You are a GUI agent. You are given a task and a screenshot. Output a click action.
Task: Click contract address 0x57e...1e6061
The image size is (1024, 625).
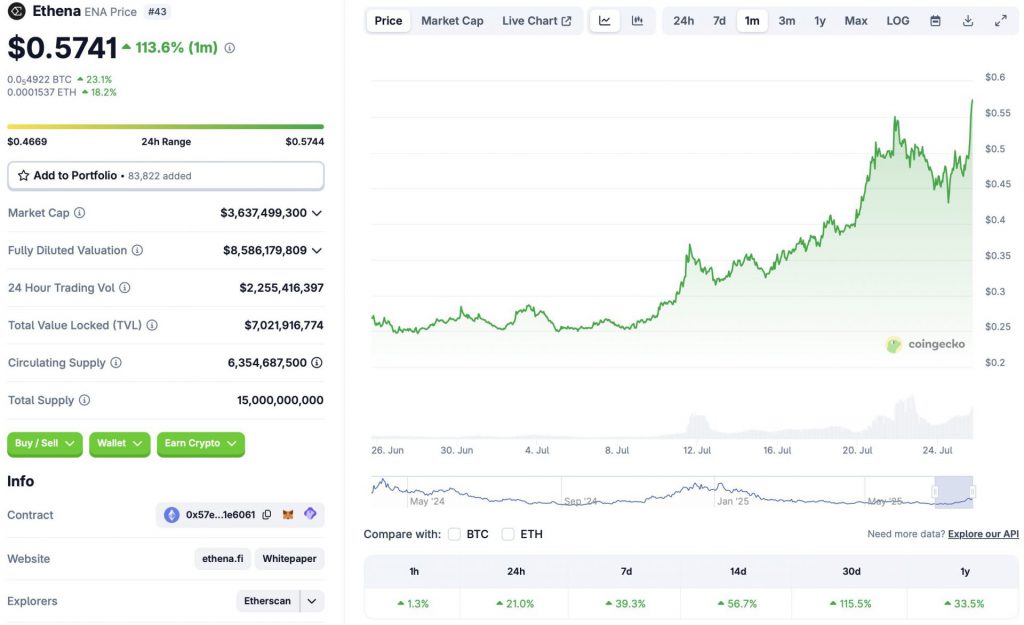pos(221,515)
